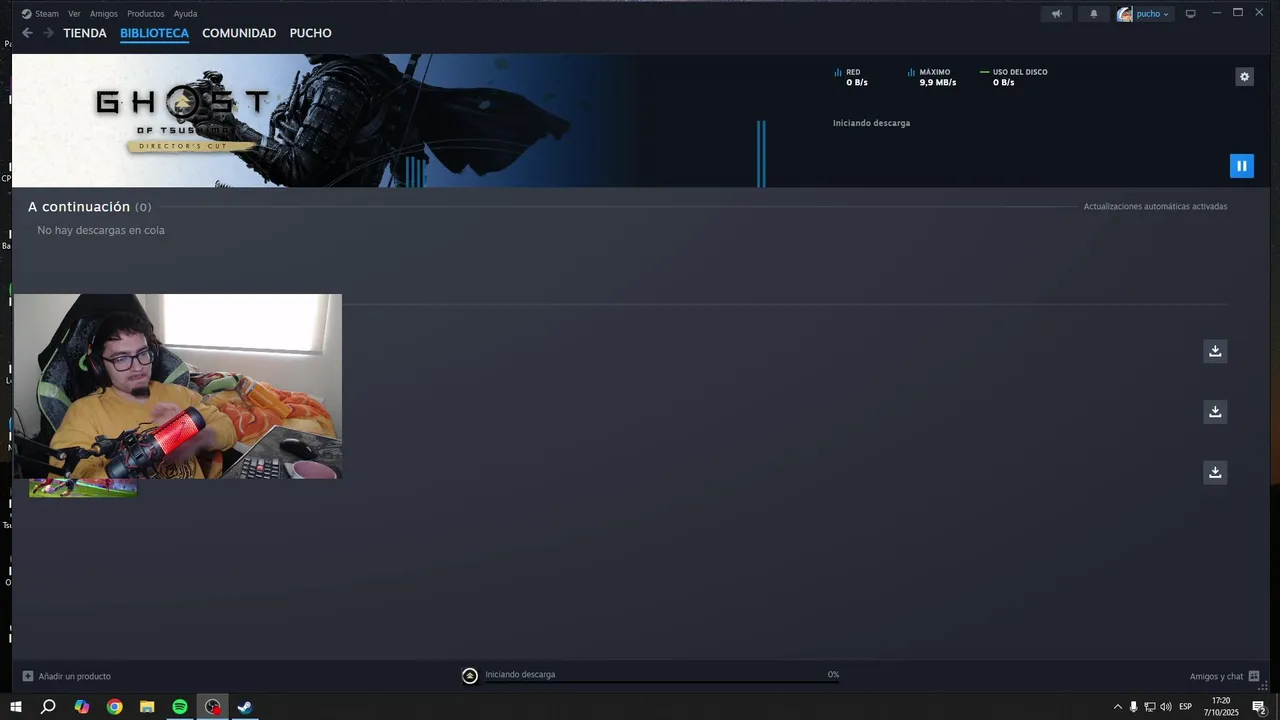Image resolution: width=1280 pixels, height=720 pixels.
Task: Click the 'Iniciando descarga' banner status text
Action: (x=871, y=123)
